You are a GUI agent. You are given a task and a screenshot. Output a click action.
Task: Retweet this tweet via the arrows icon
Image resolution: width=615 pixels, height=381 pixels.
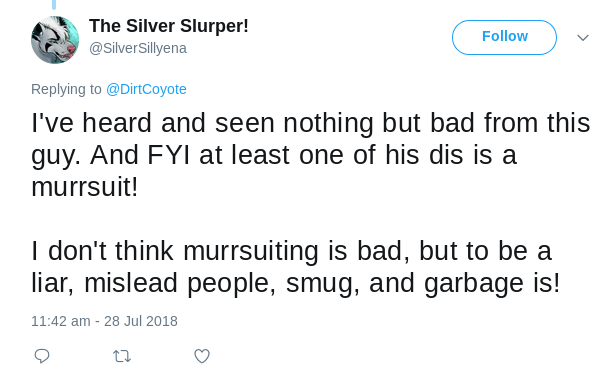(122, 356)
